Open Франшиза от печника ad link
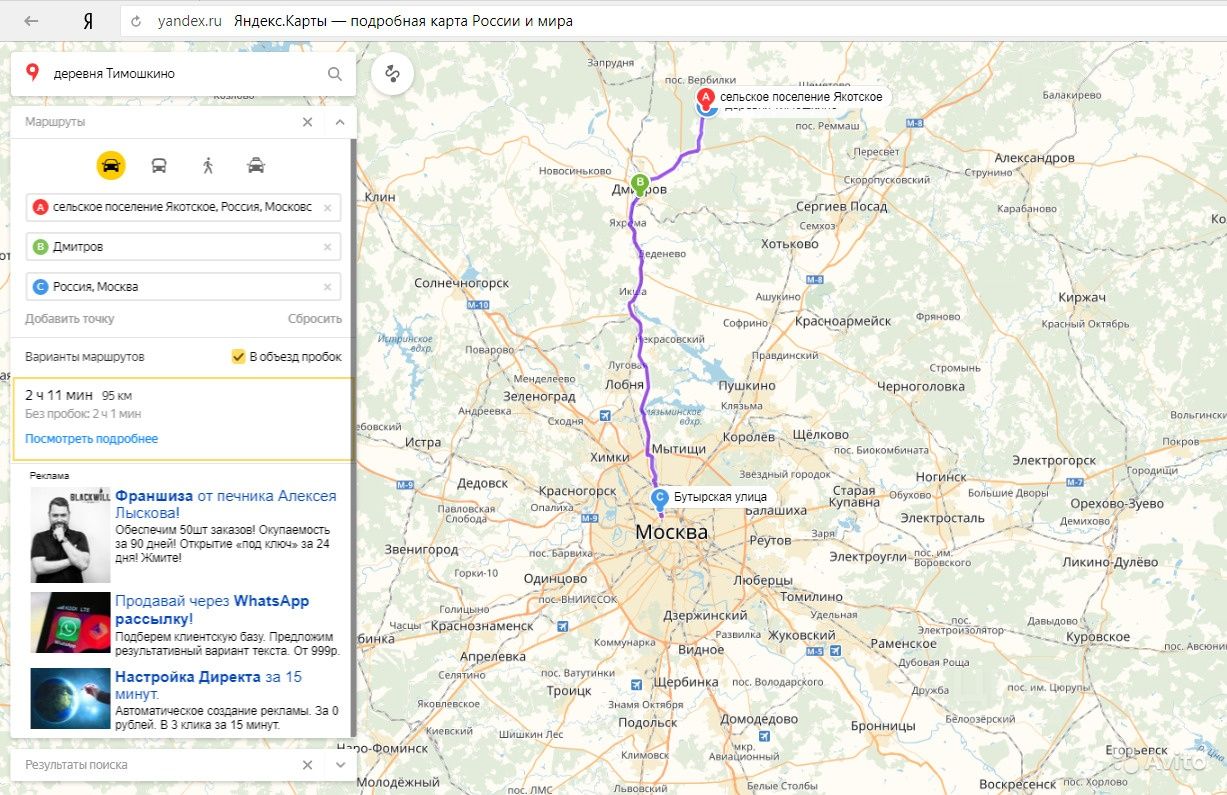 coord(226,503)
